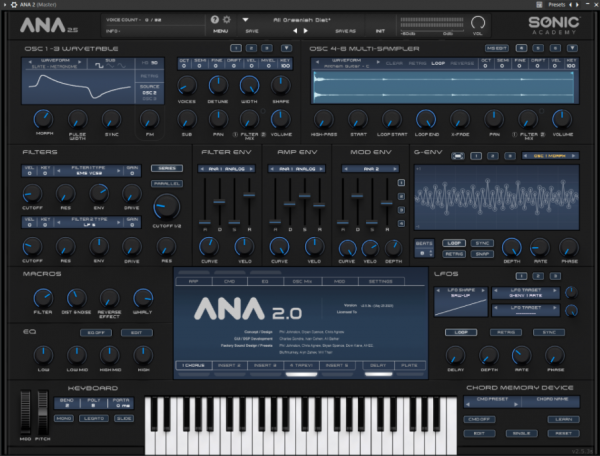The height and width of the screenshot is (456, 600).
Task: Adjust the Mod Env Depth knob
Action: click(393, 248)
